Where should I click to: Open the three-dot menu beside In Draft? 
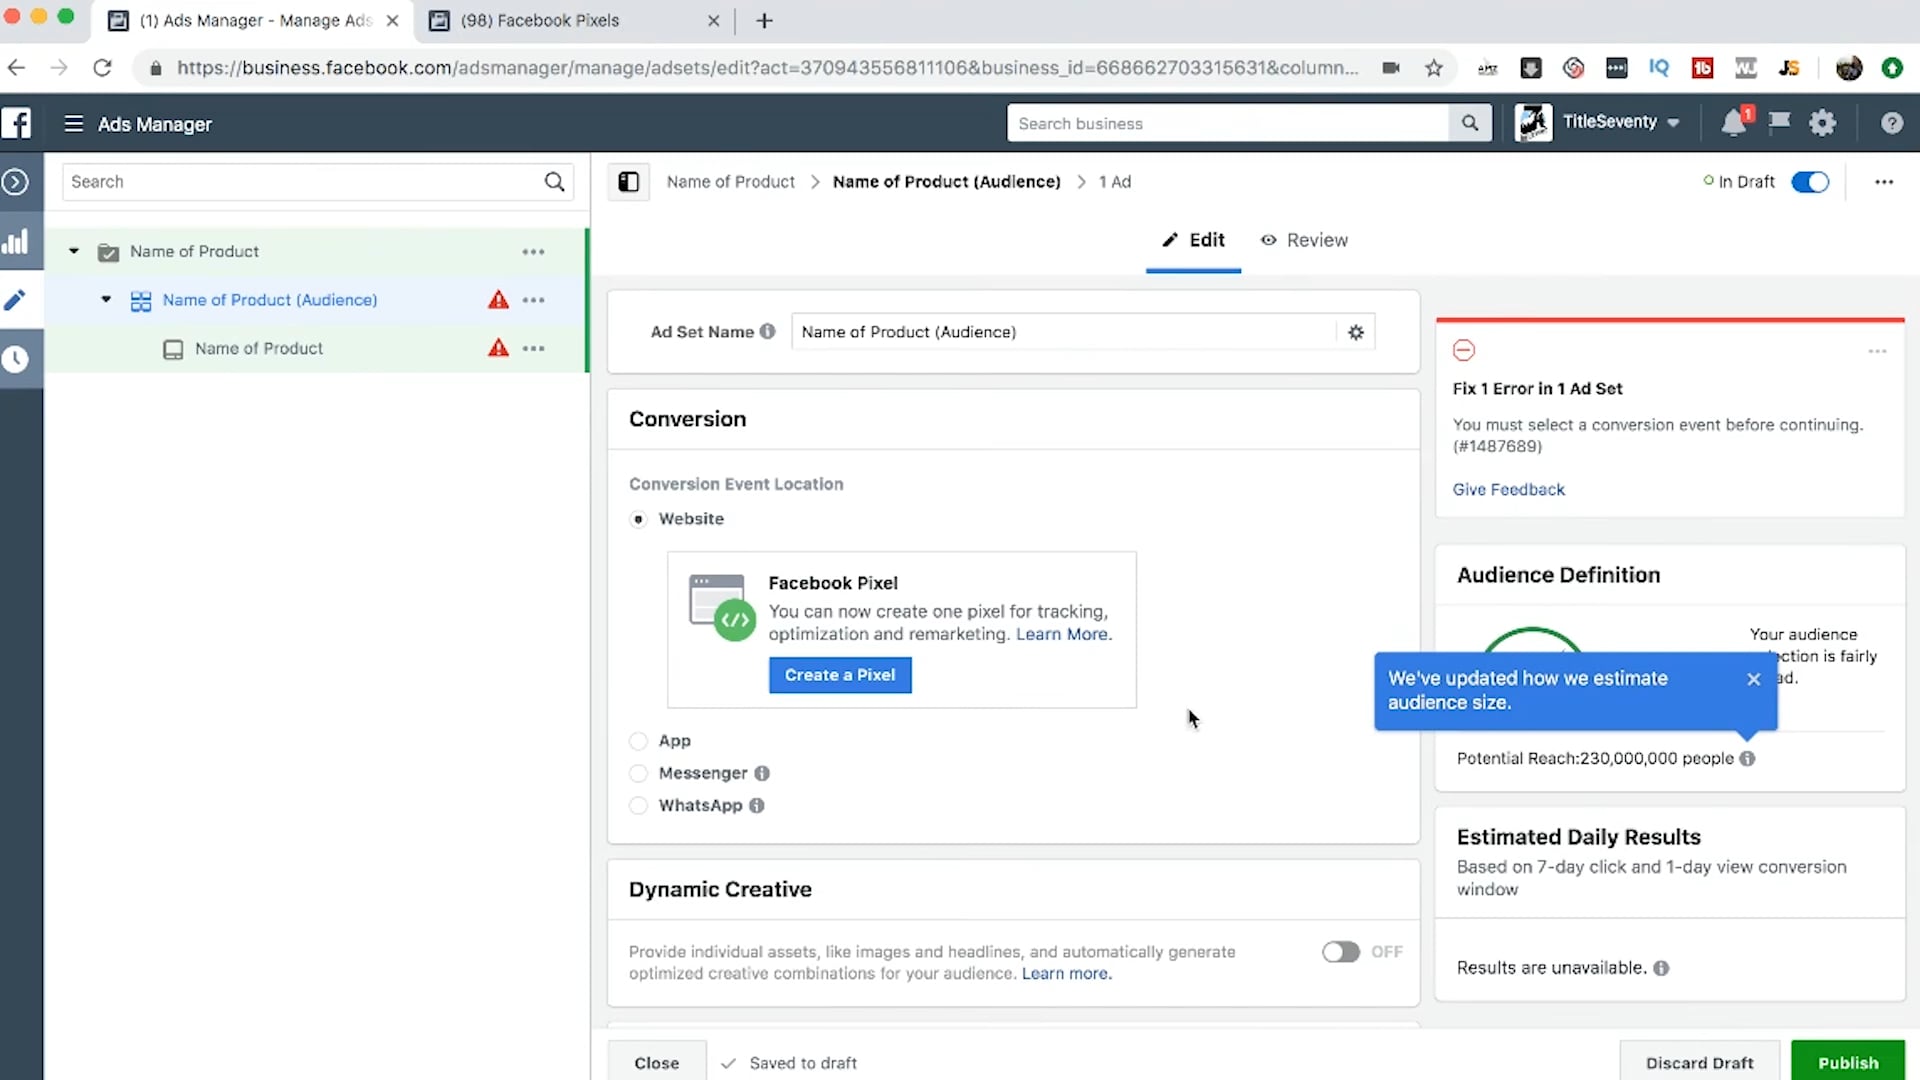coord(1884,182)
